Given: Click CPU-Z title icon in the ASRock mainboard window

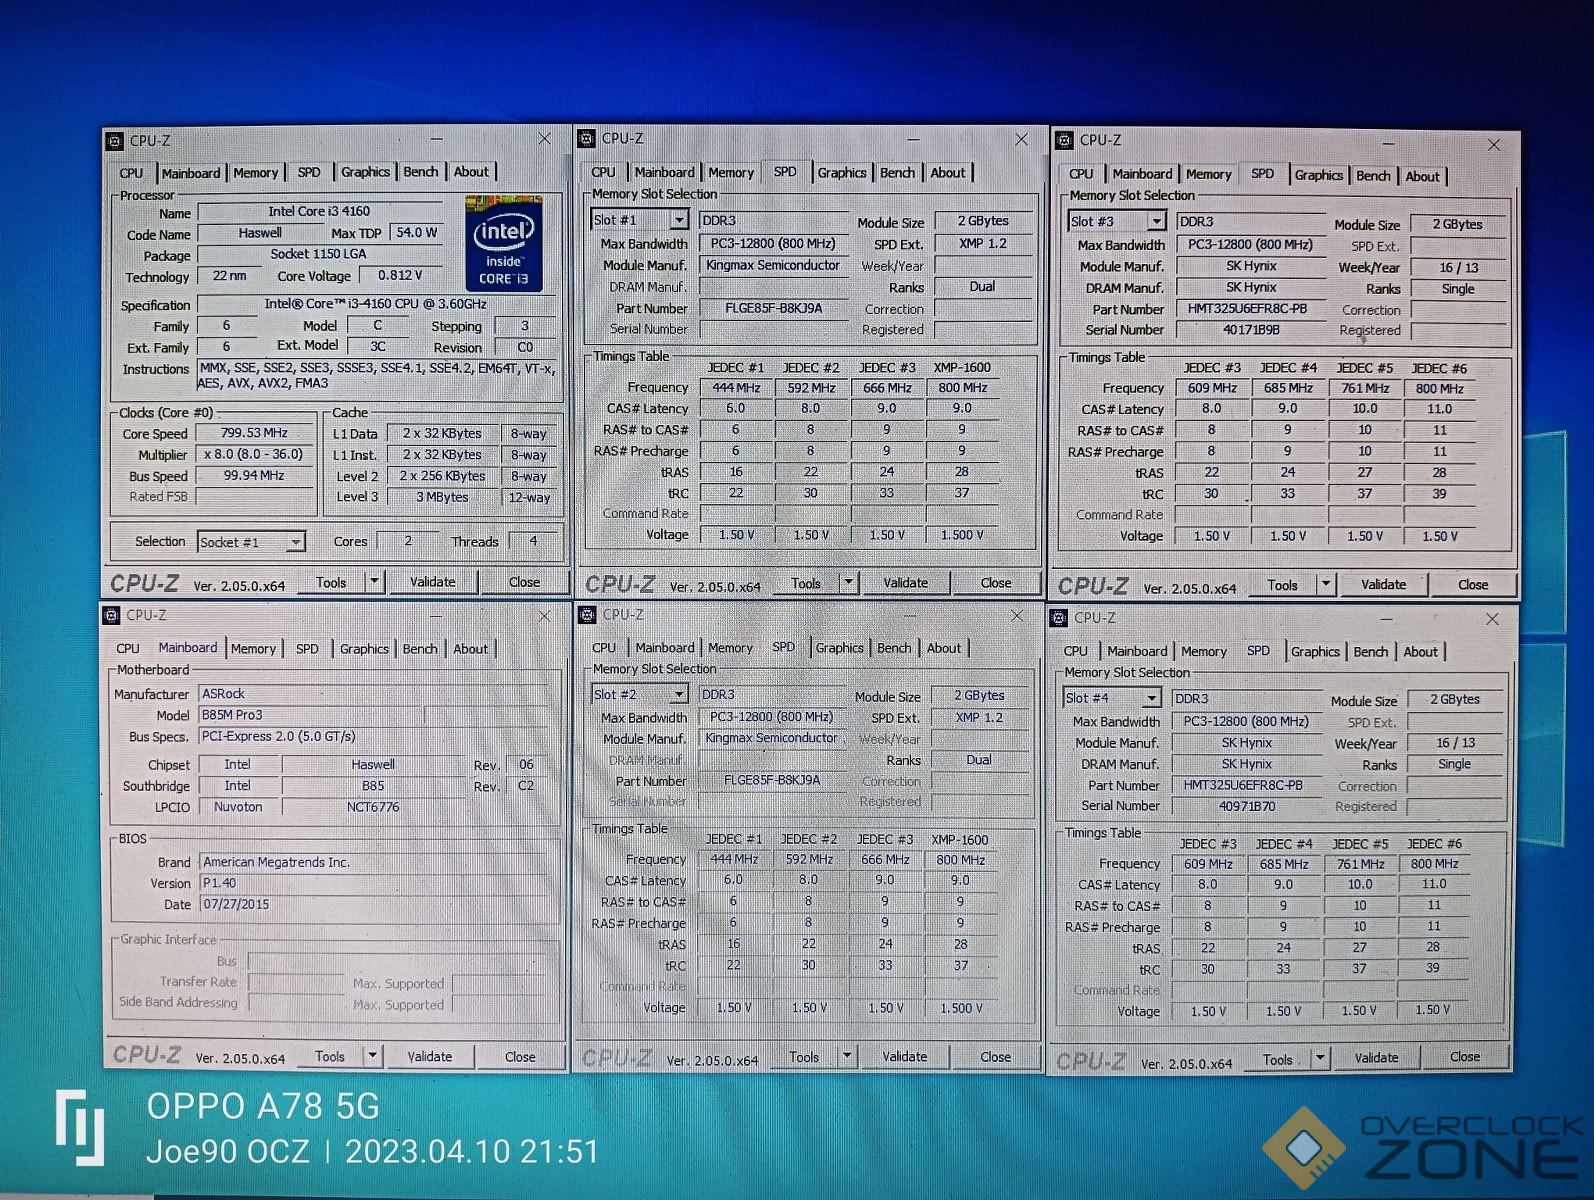Looking at the screenshot, I should tap(112, 615).
